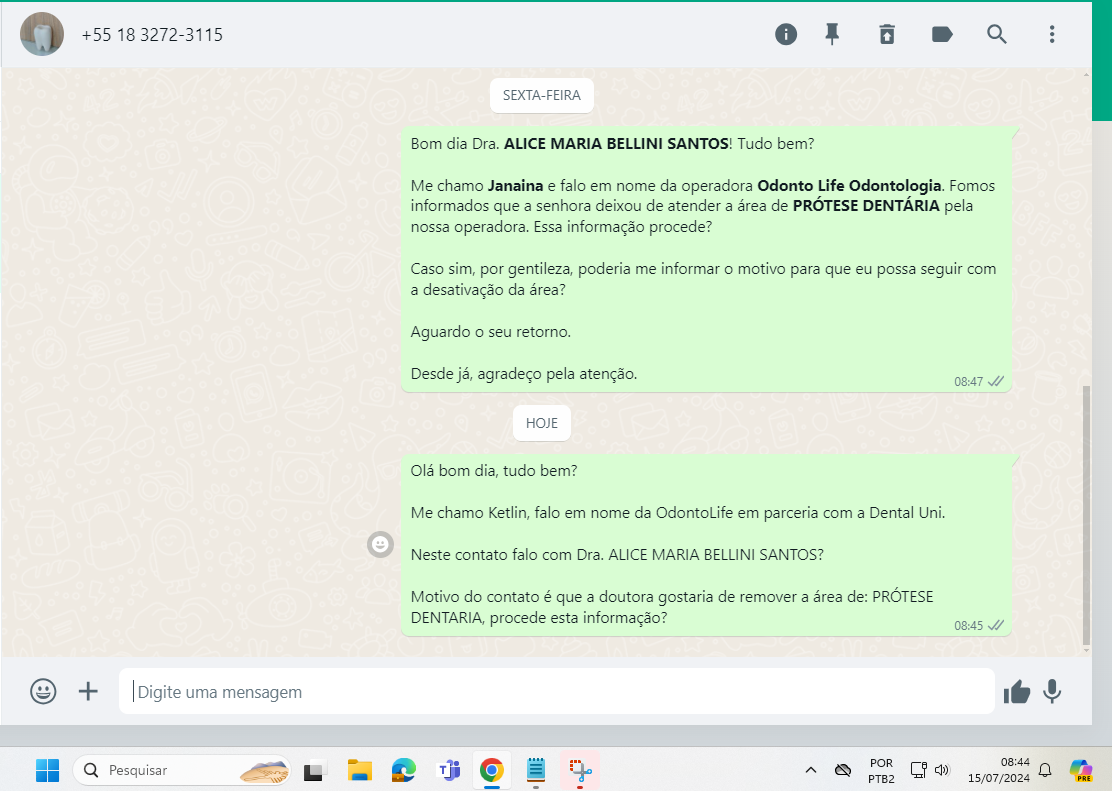Launch Microsoft Edge from taskbar

pos(404,770)
